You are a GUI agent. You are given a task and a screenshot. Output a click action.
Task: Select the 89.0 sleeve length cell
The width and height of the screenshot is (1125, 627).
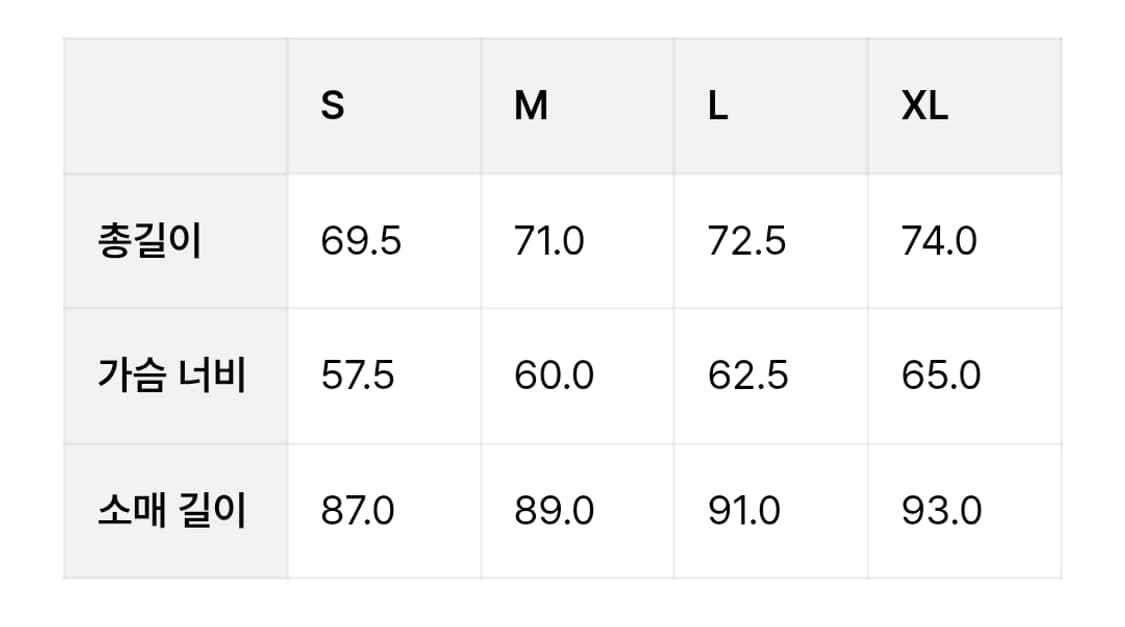click(x=554, y=511)
